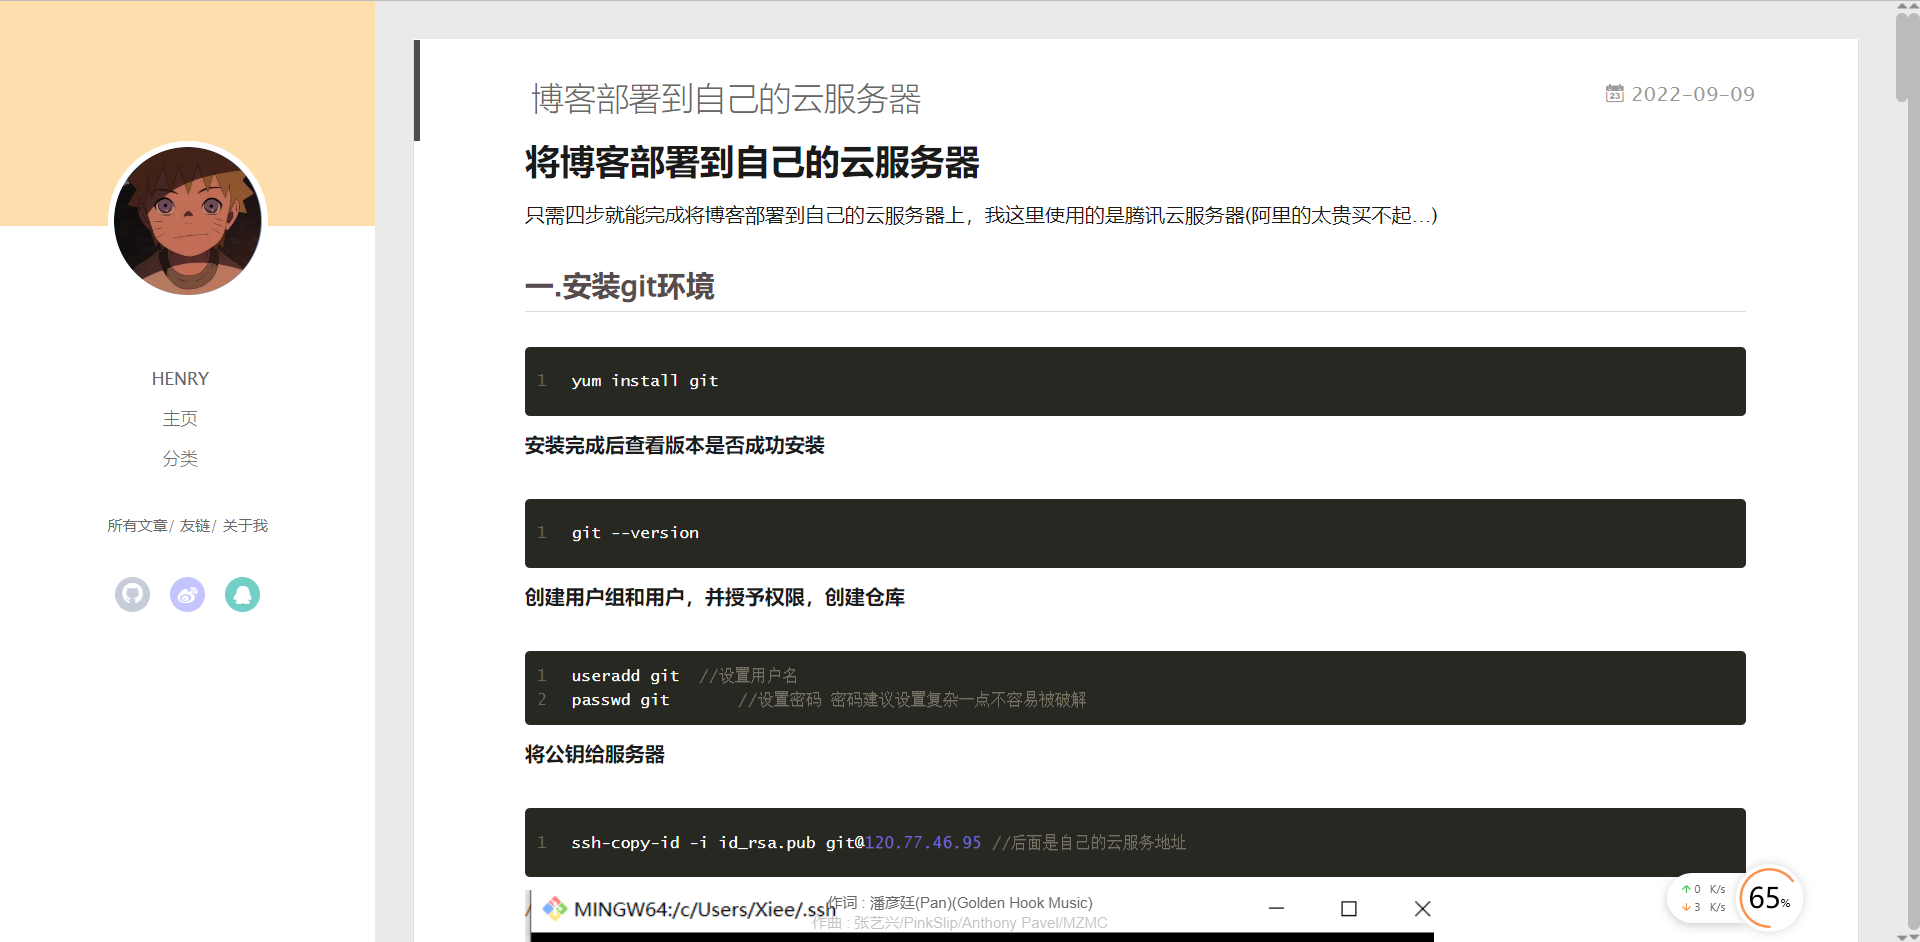Click the HENRY name link in sidebar
The height and width of the screenshot is (942, 1920).
(180, 379)
